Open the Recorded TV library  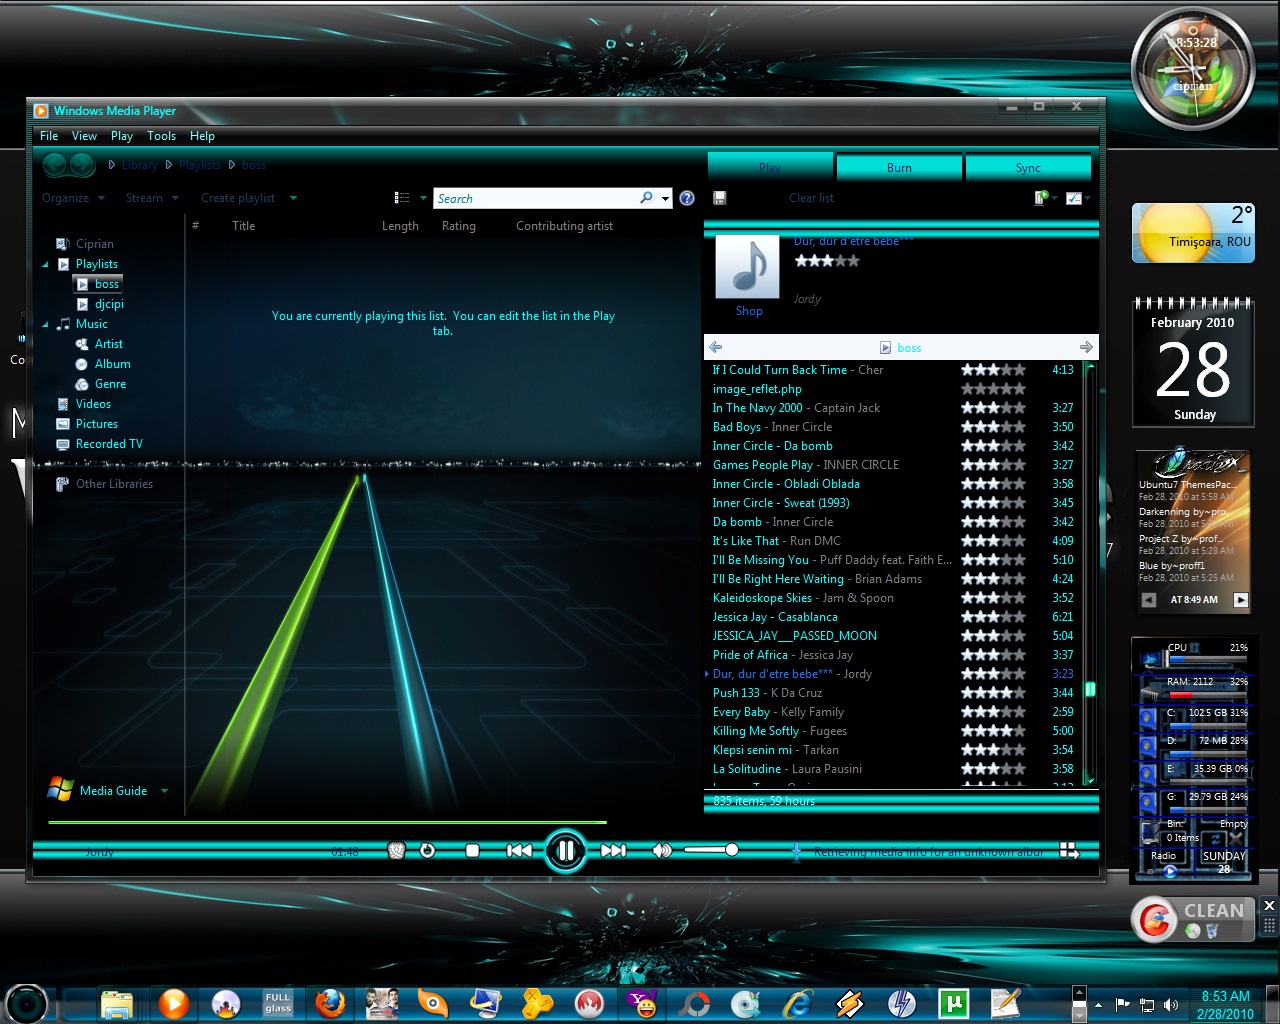click(99, 444)
